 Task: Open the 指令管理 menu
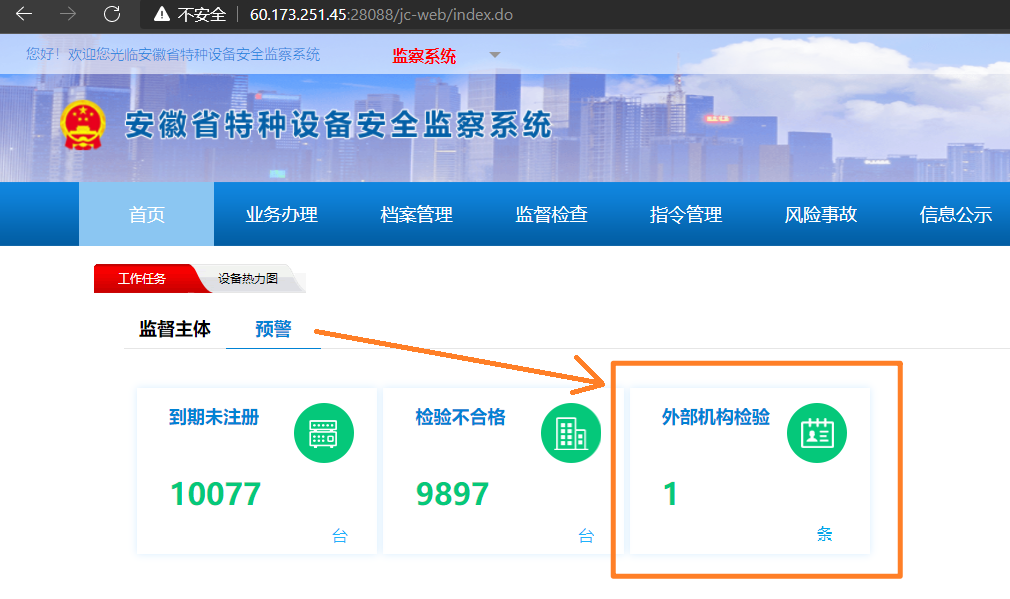[x=686, y=214]
